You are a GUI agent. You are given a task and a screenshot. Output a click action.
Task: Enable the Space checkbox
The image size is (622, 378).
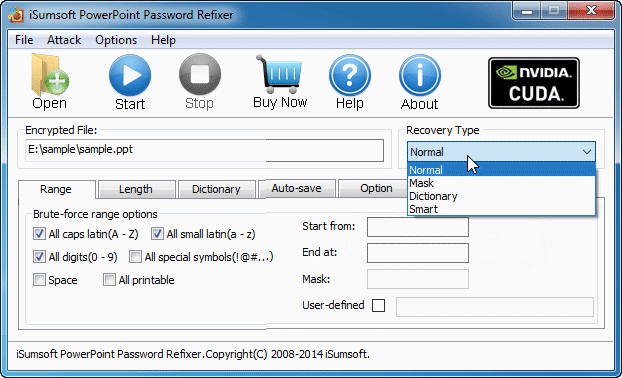coord(39,280)
